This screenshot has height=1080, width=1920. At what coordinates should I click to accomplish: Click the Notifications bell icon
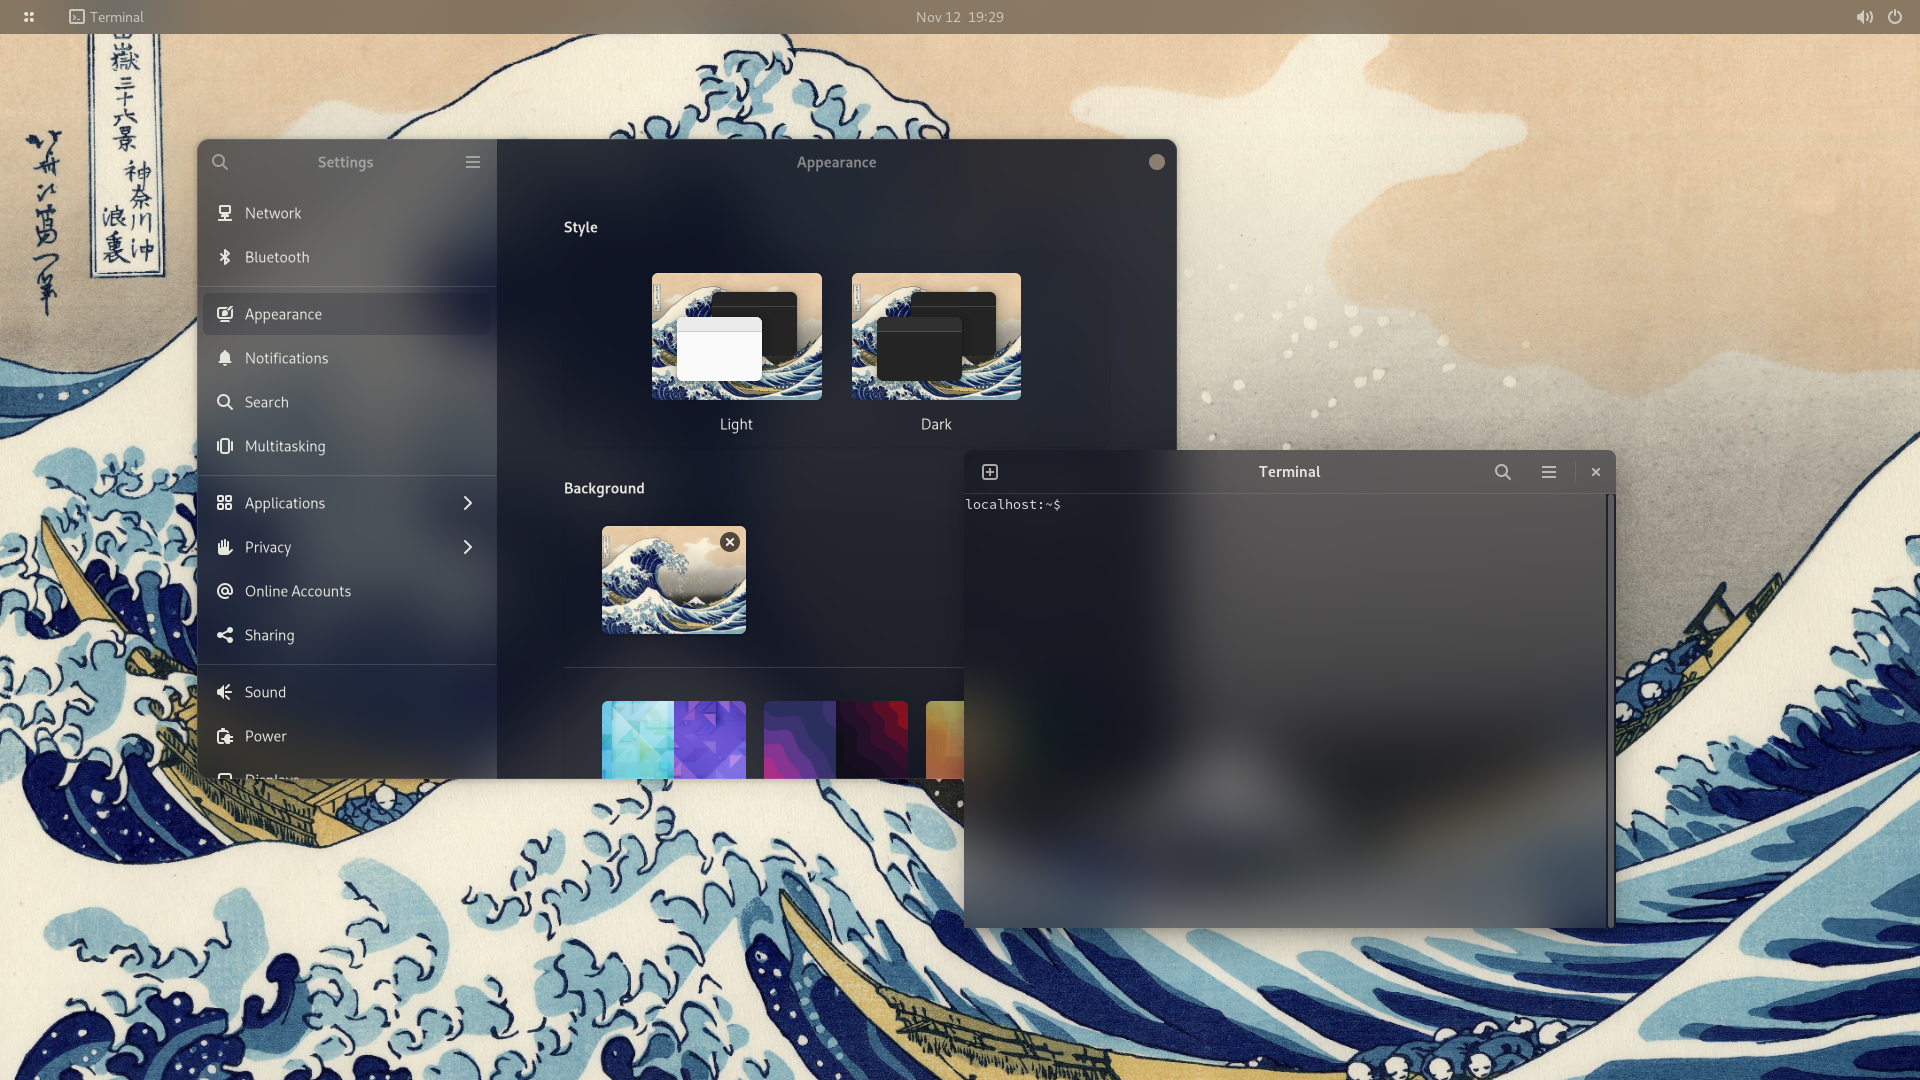[225, 358]
